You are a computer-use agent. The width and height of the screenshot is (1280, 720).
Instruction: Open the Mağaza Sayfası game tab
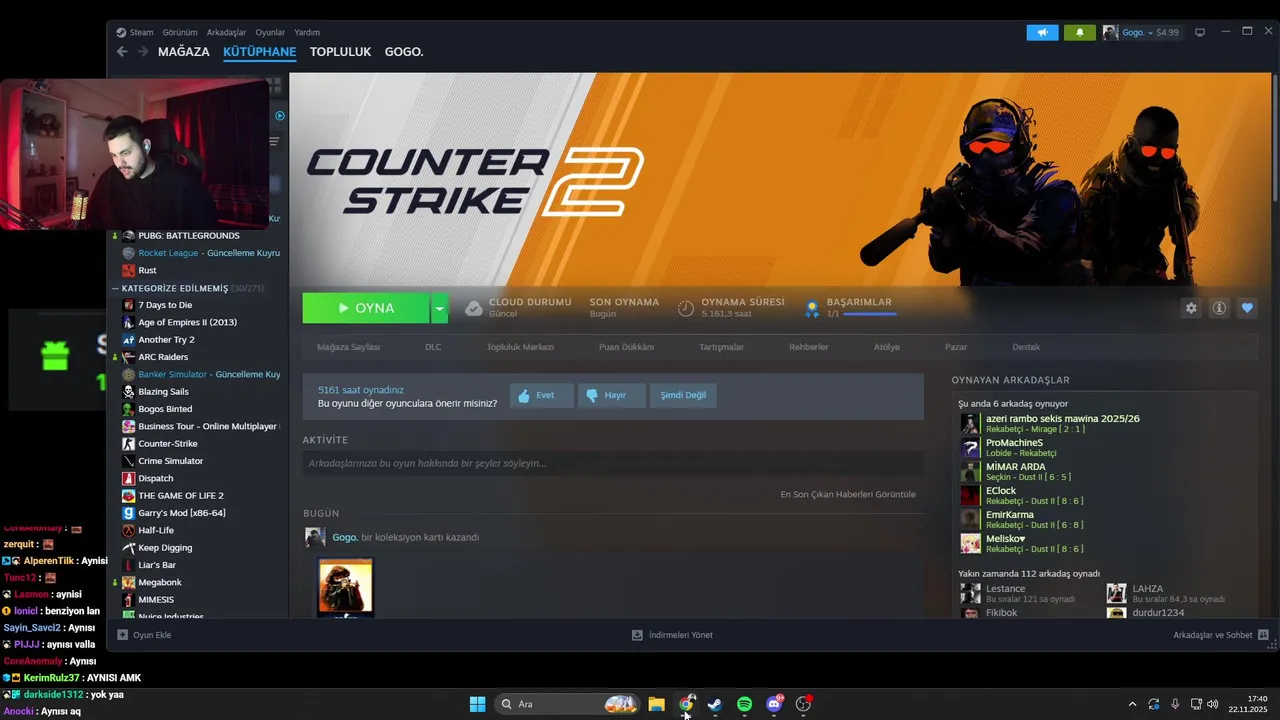tap(348, 347)
